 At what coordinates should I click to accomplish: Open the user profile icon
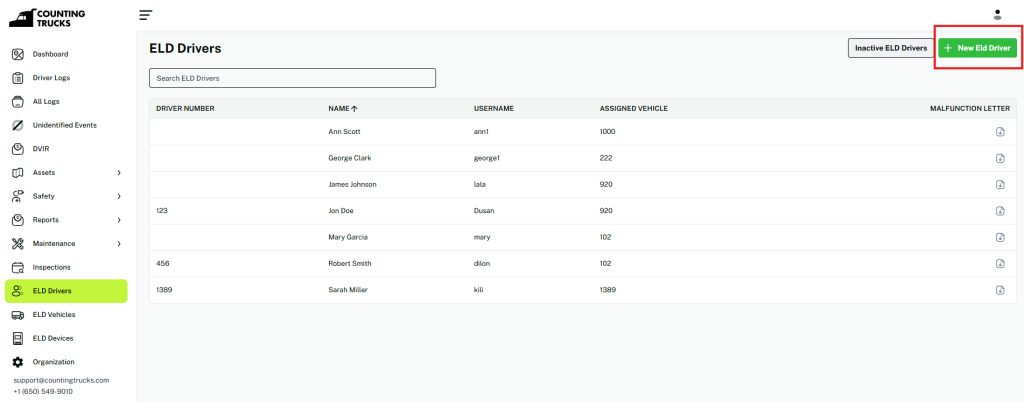[997, 14]
